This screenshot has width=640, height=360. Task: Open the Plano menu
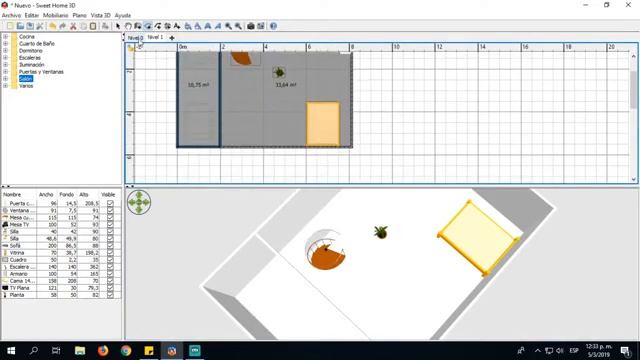pyautogui.click(x=80, y=15)
